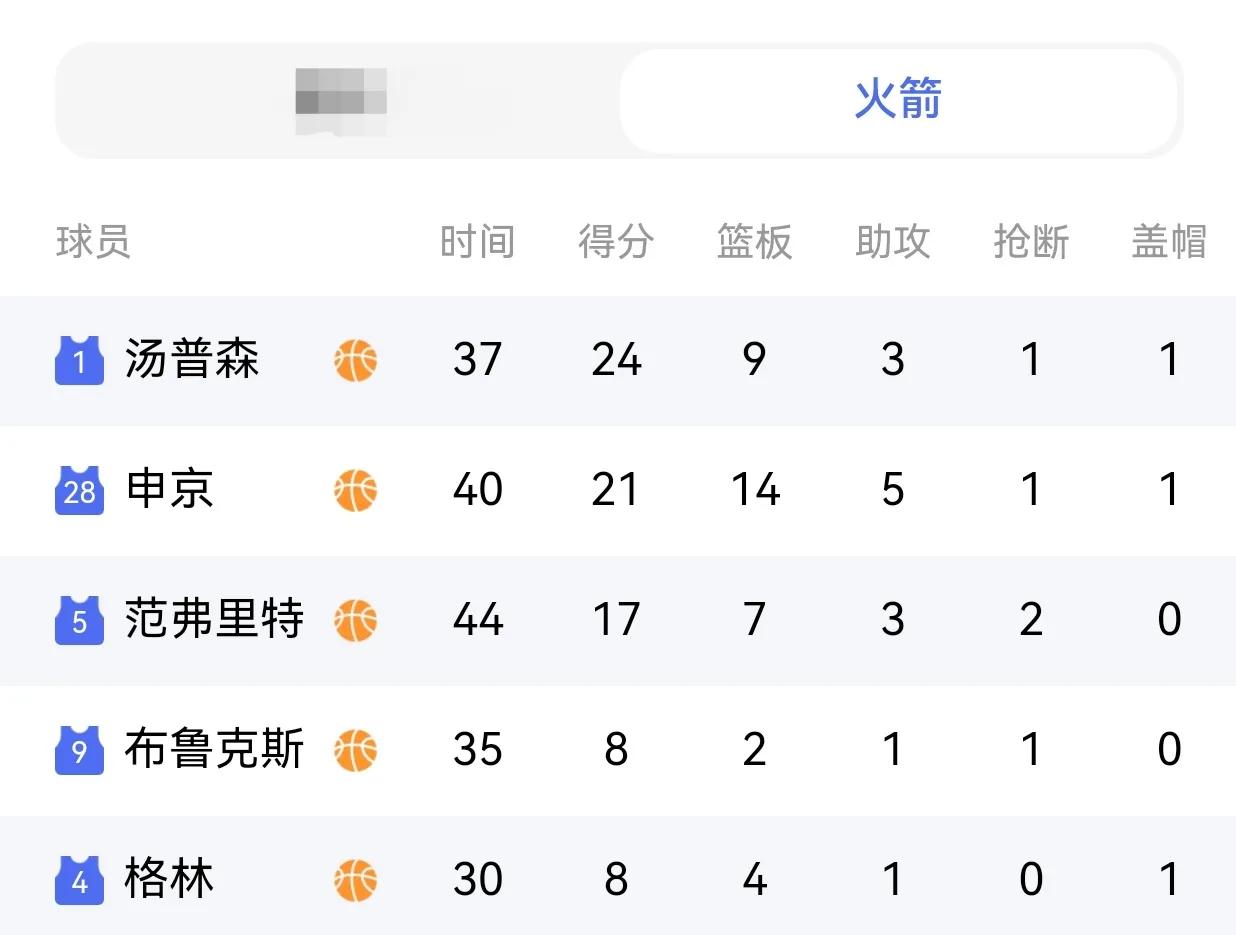
Task: Click the basketball icon beside 汤普森
Action: pyautogui.click(x=356, y=360)
